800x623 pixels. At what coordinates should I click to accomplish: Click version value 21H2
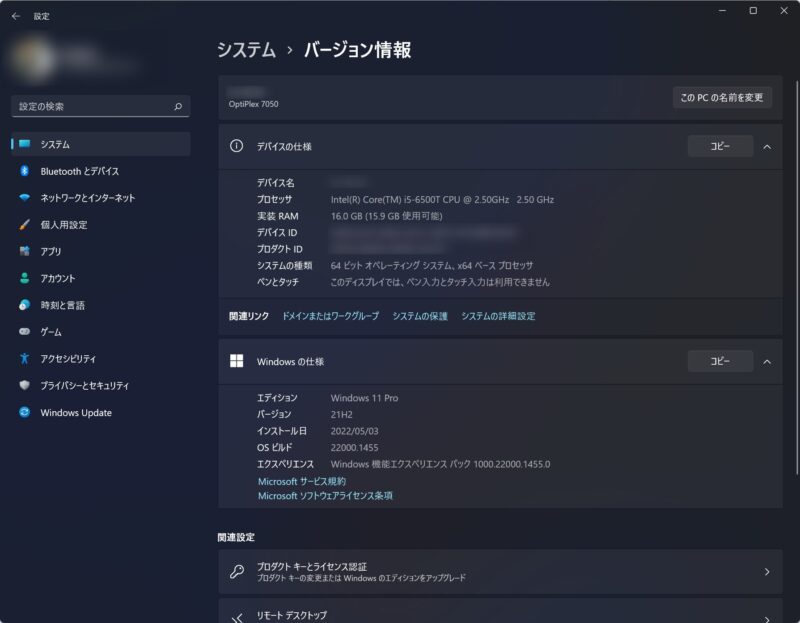[x=341, y=414]
